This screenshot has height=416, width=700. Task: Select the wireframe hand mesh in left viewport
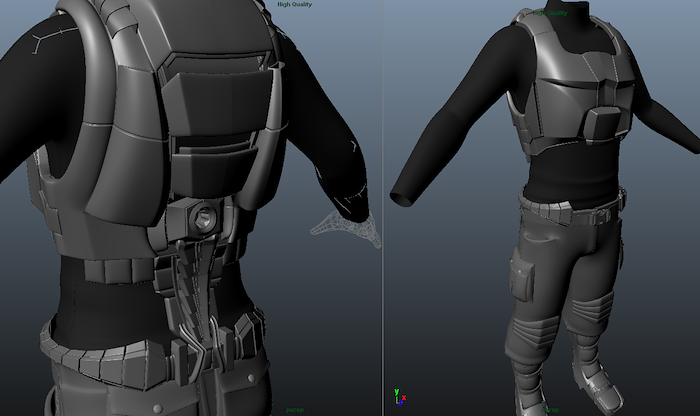tap(347, 228)
